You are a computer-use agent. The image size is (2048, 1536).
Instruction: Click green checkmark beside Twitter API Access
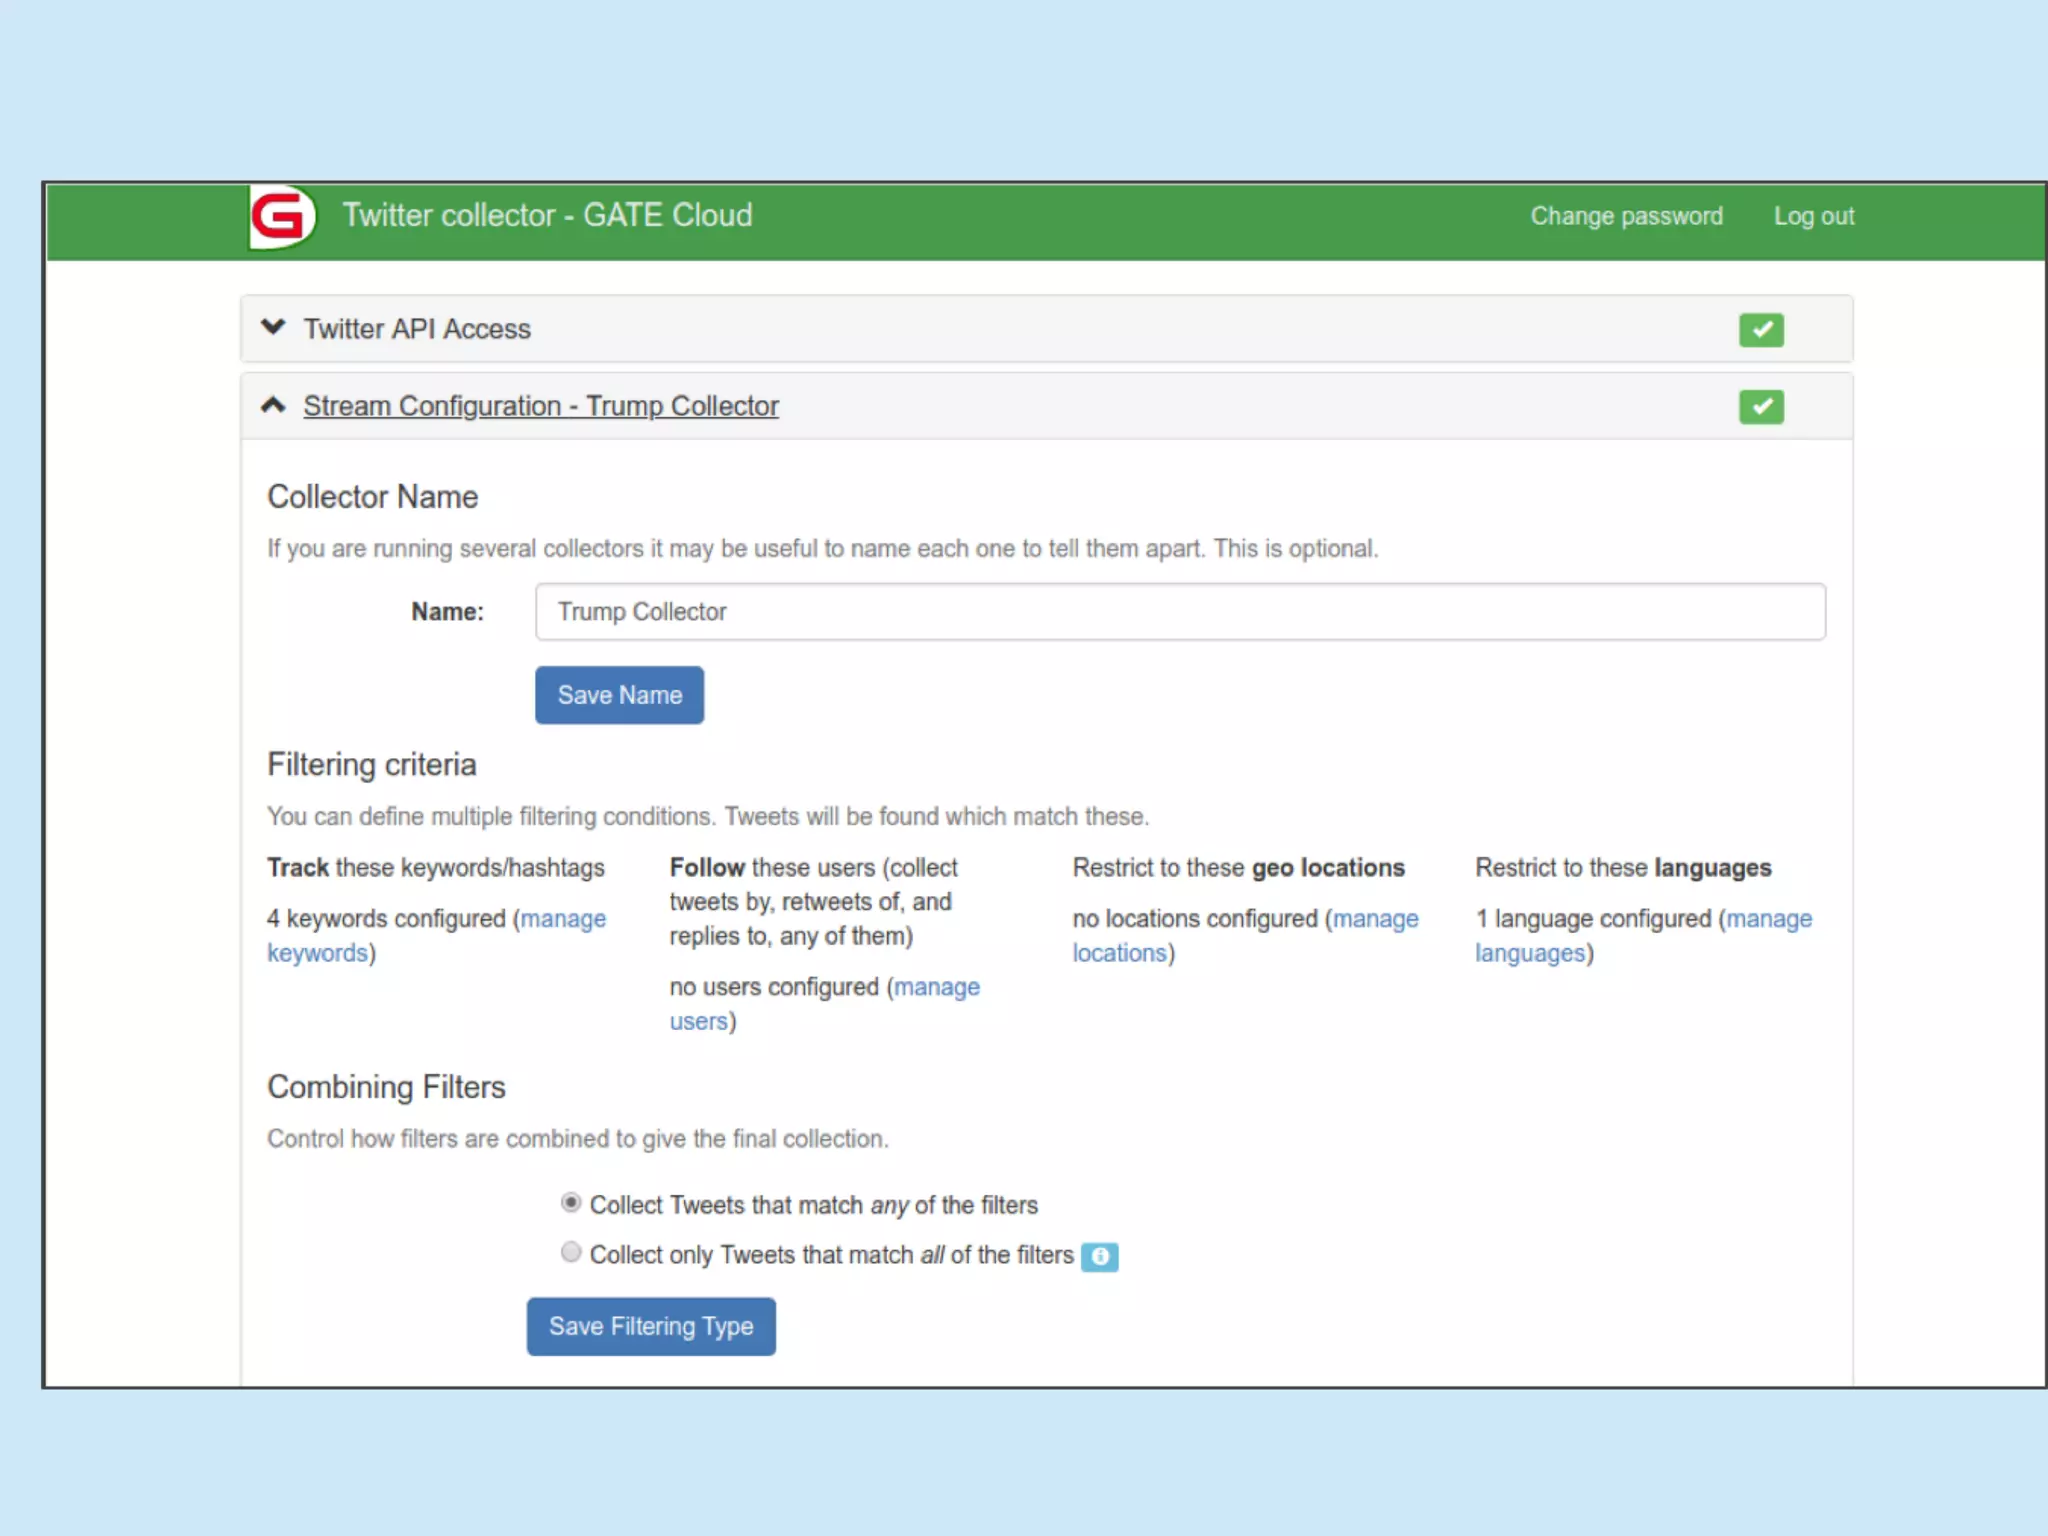1760,329
